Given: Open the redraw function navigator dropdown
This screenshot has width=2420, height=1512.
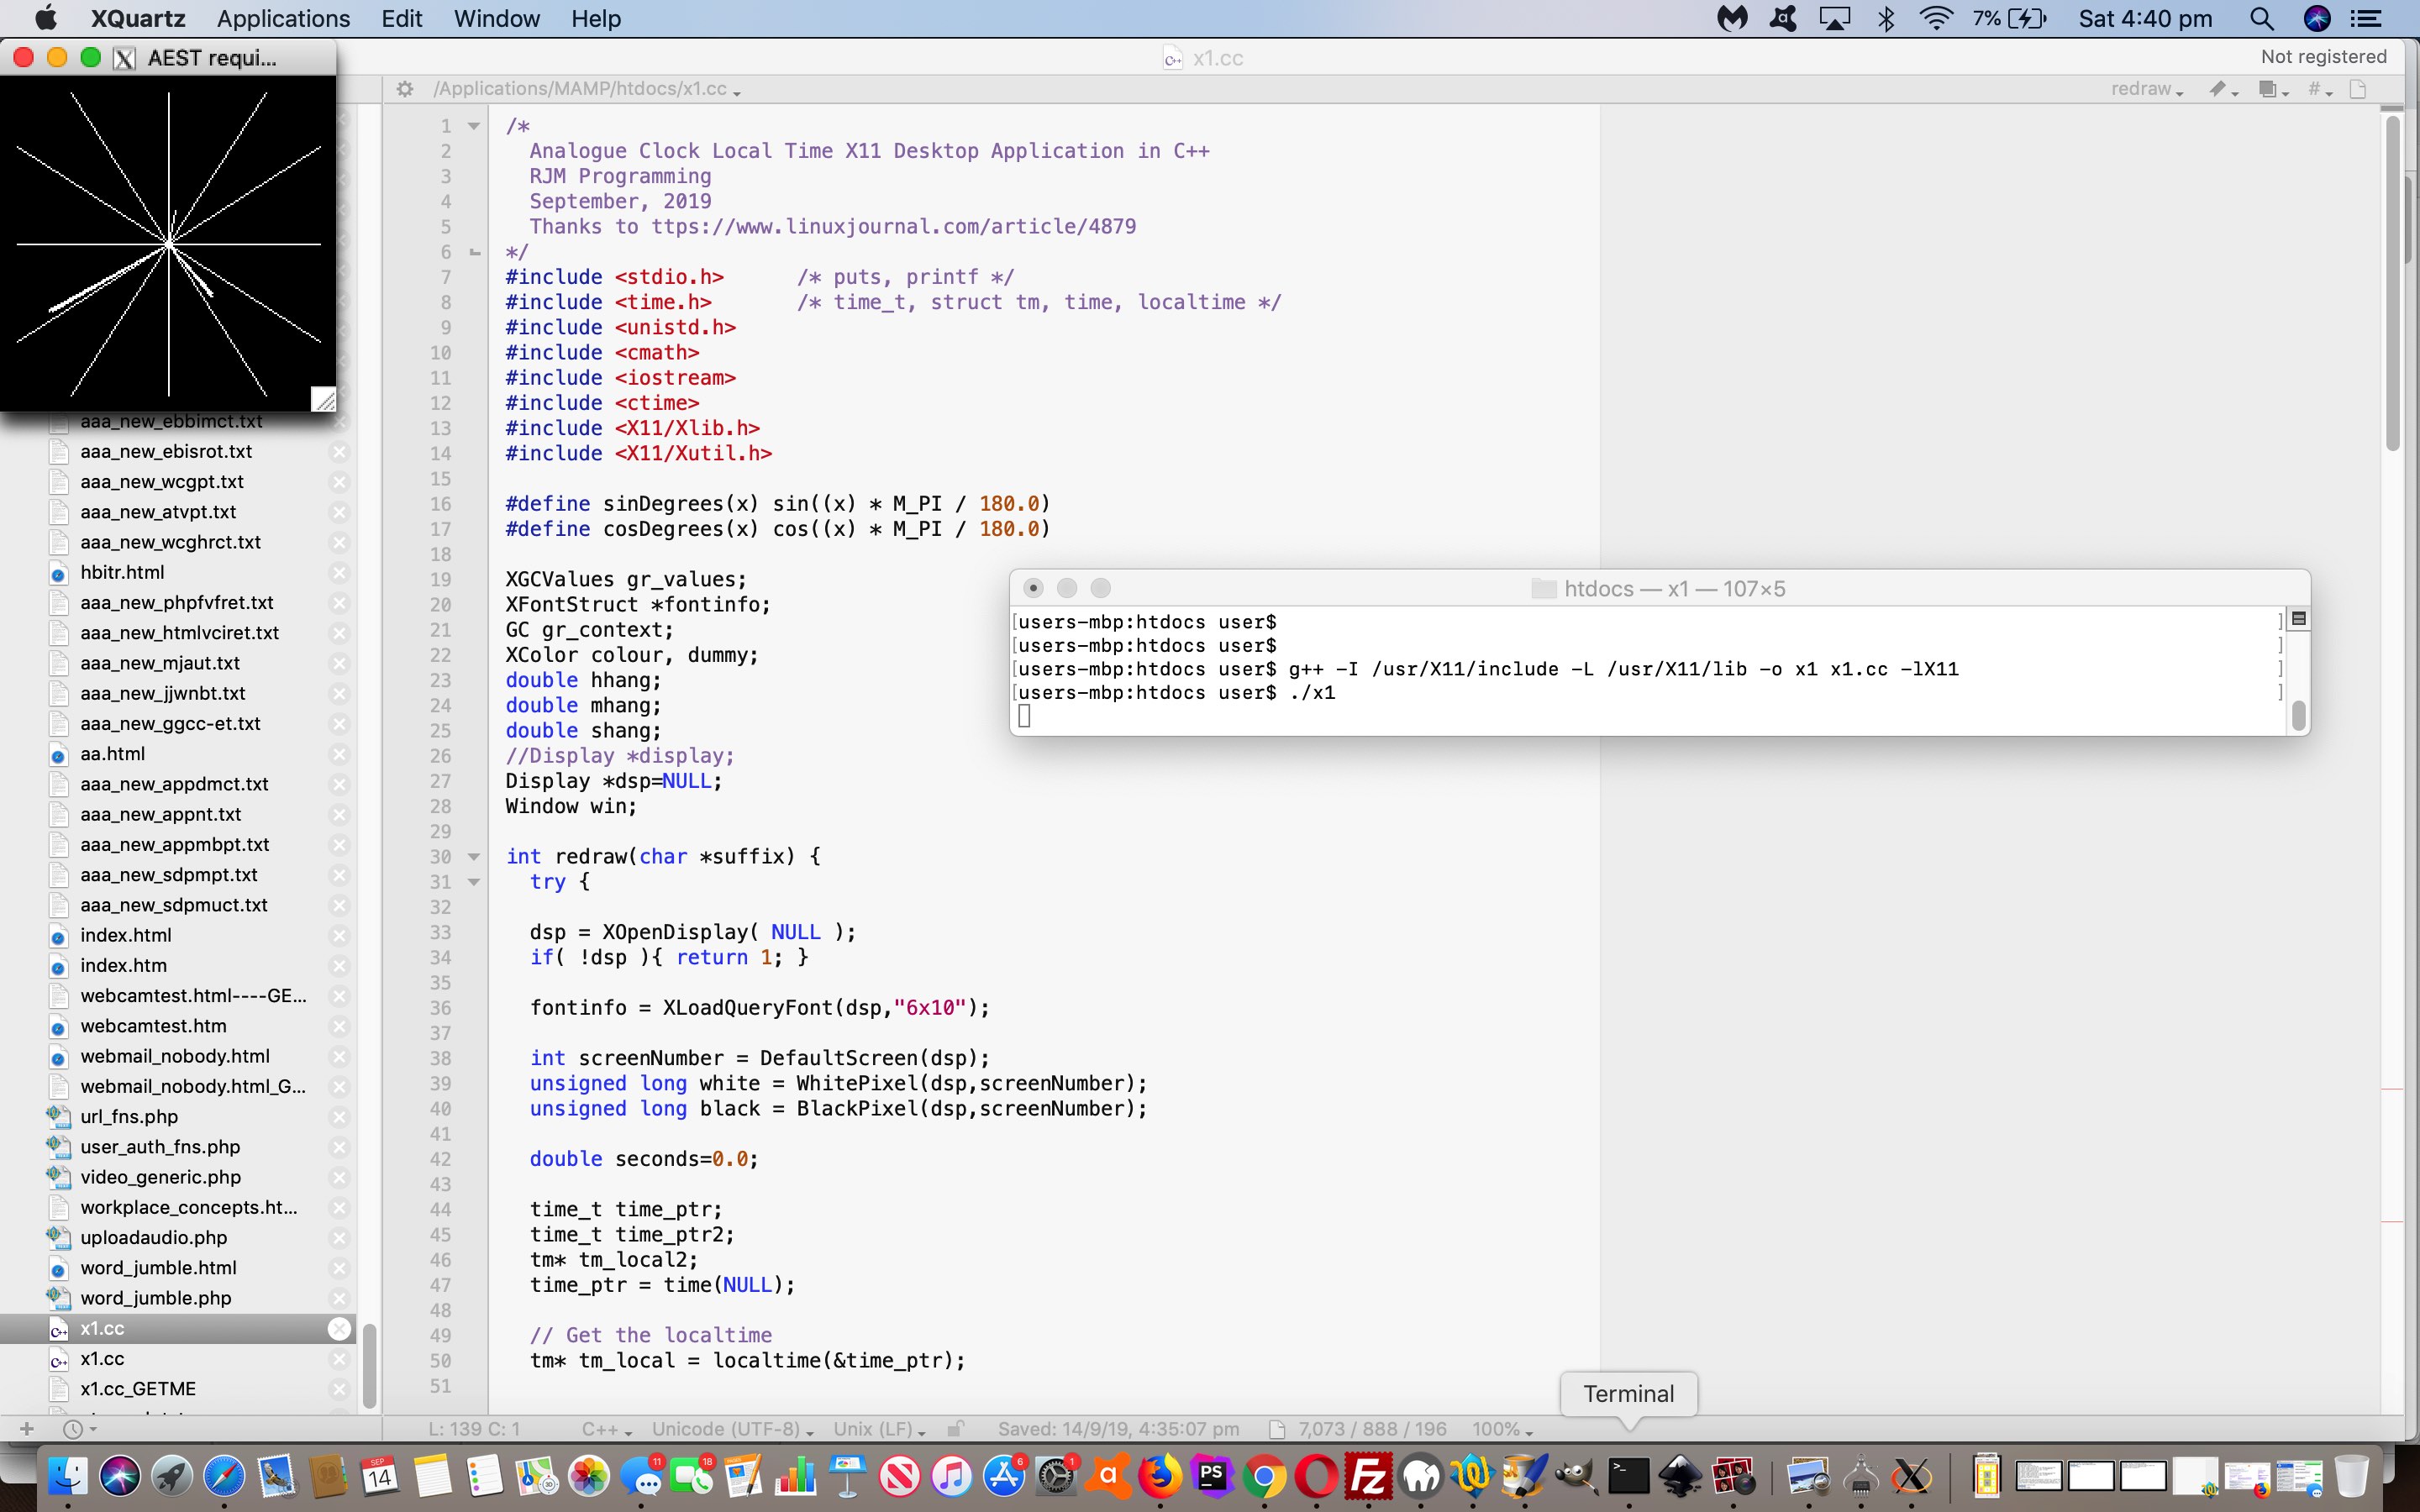Looking at the screenshot, I should coord(2146,89).
